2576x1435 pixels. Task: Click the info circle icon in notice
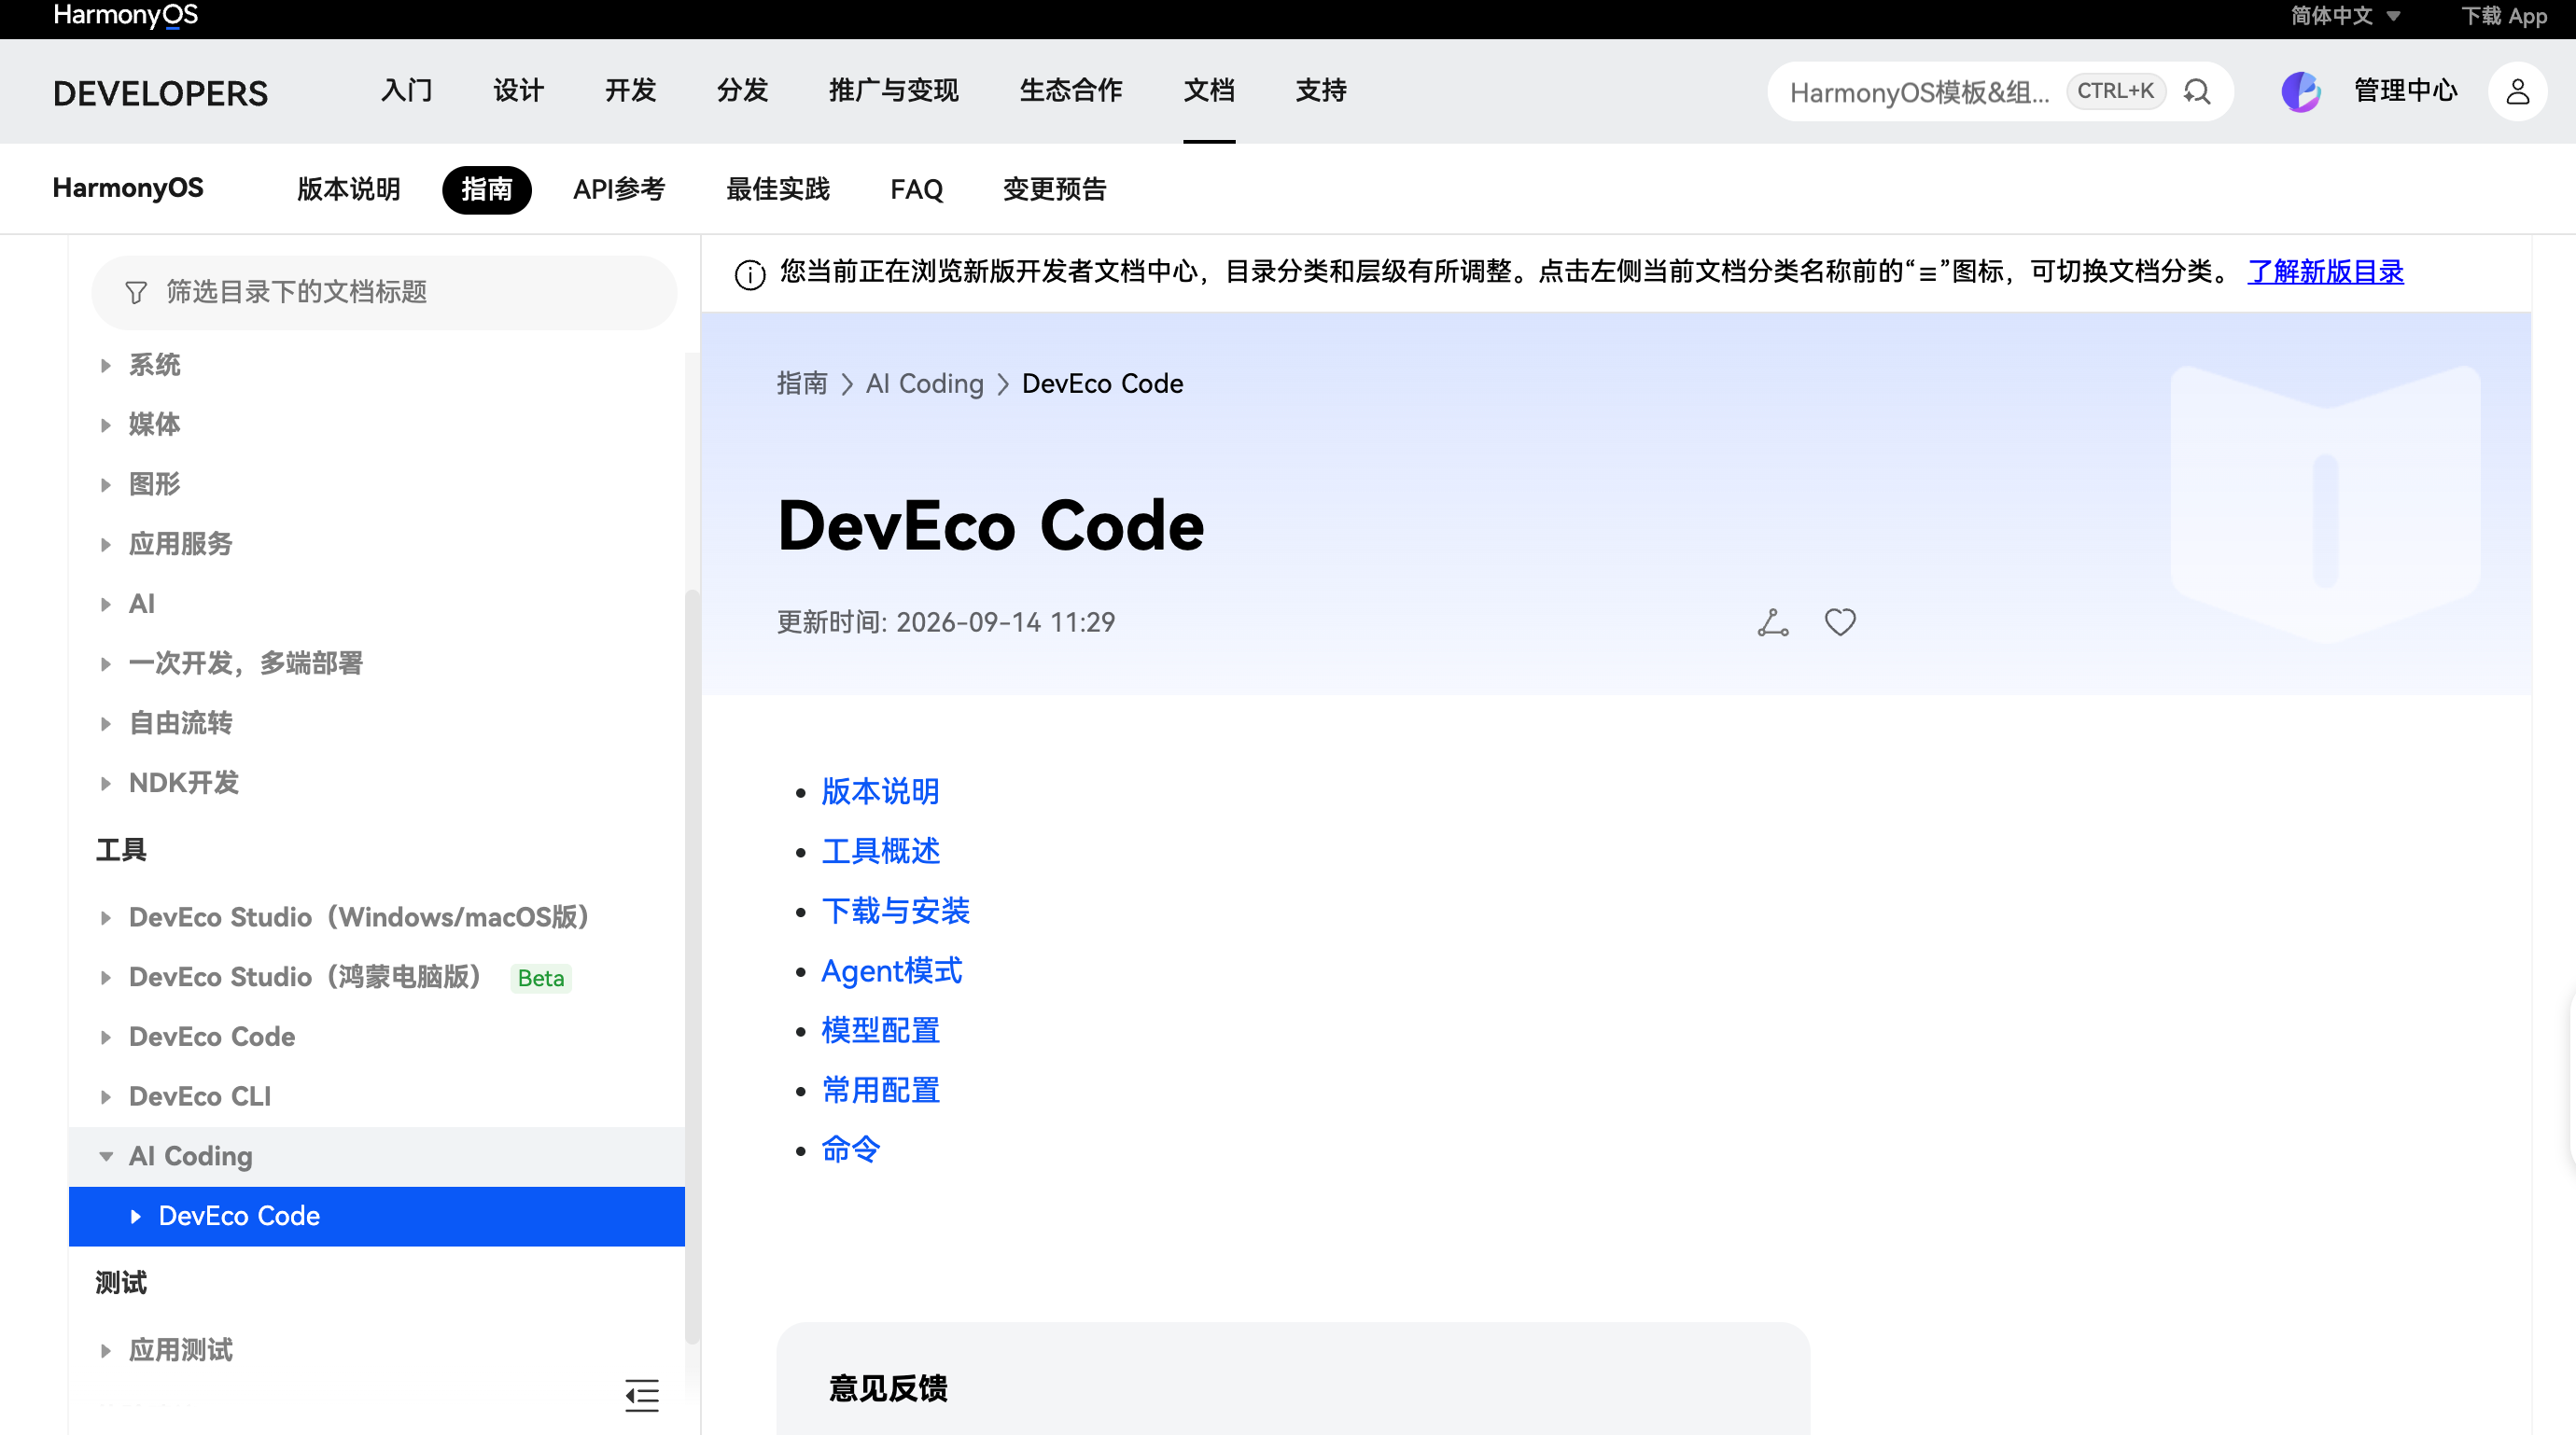(x=750, y=273)
